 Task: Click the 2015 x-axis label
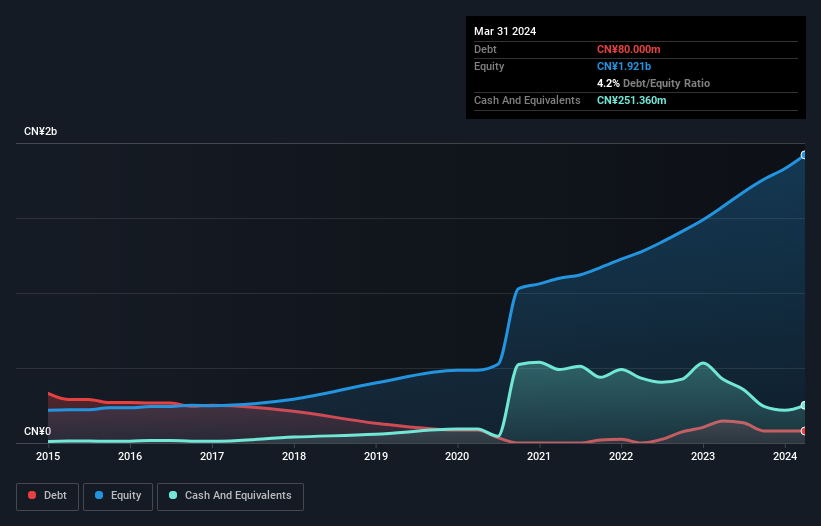coord(48,456)
